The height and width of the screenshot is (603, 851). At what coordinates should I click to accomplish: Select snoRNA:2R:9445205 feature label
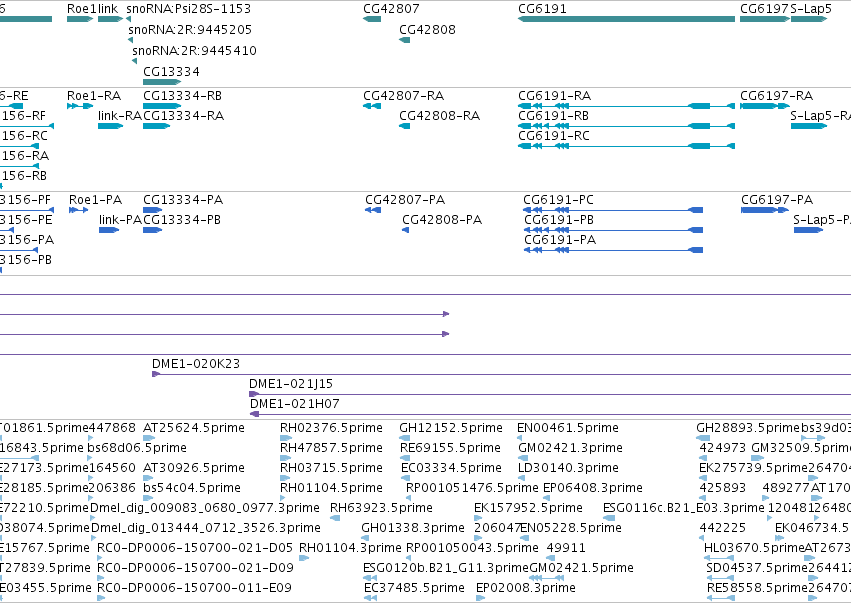coord(190,29)
